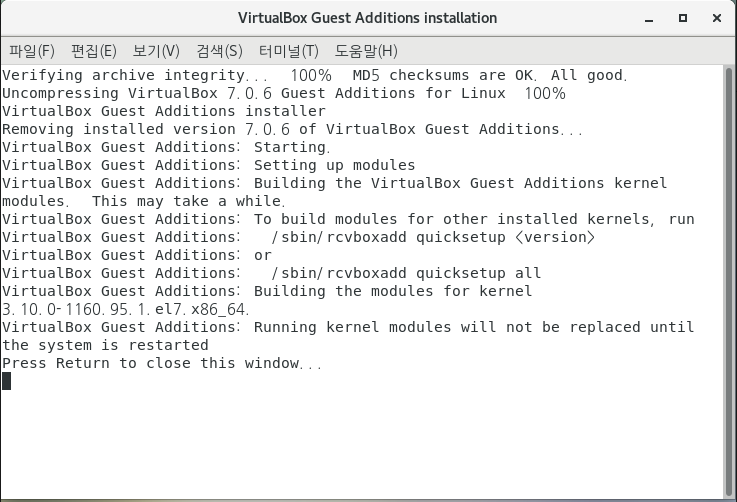Open the 보기(V) menu
This screenshot has height=502, width=737.
[156, 51]
